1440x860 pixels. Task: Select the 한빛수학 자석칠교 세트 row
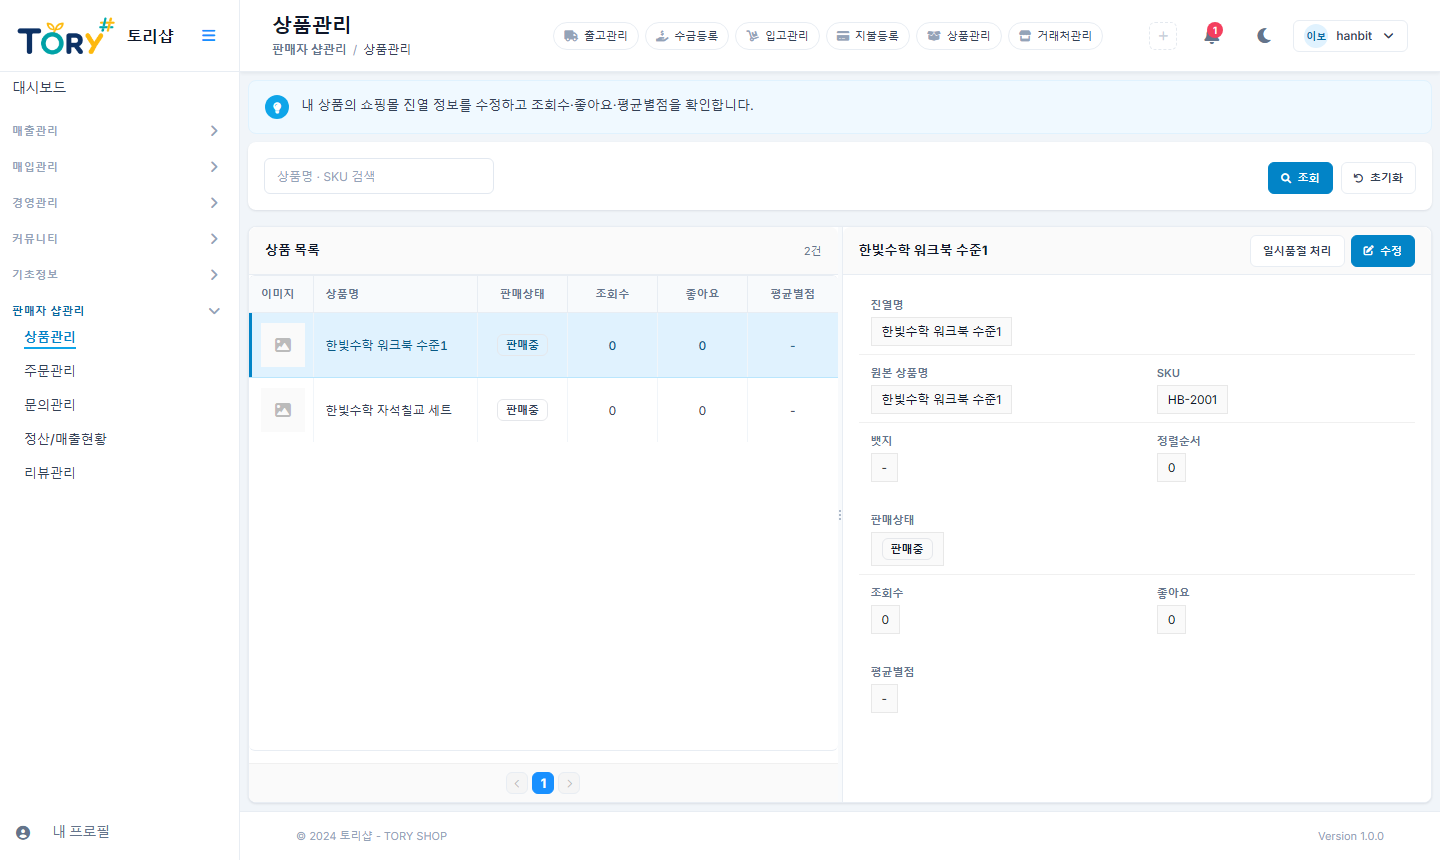click(544, 410)
